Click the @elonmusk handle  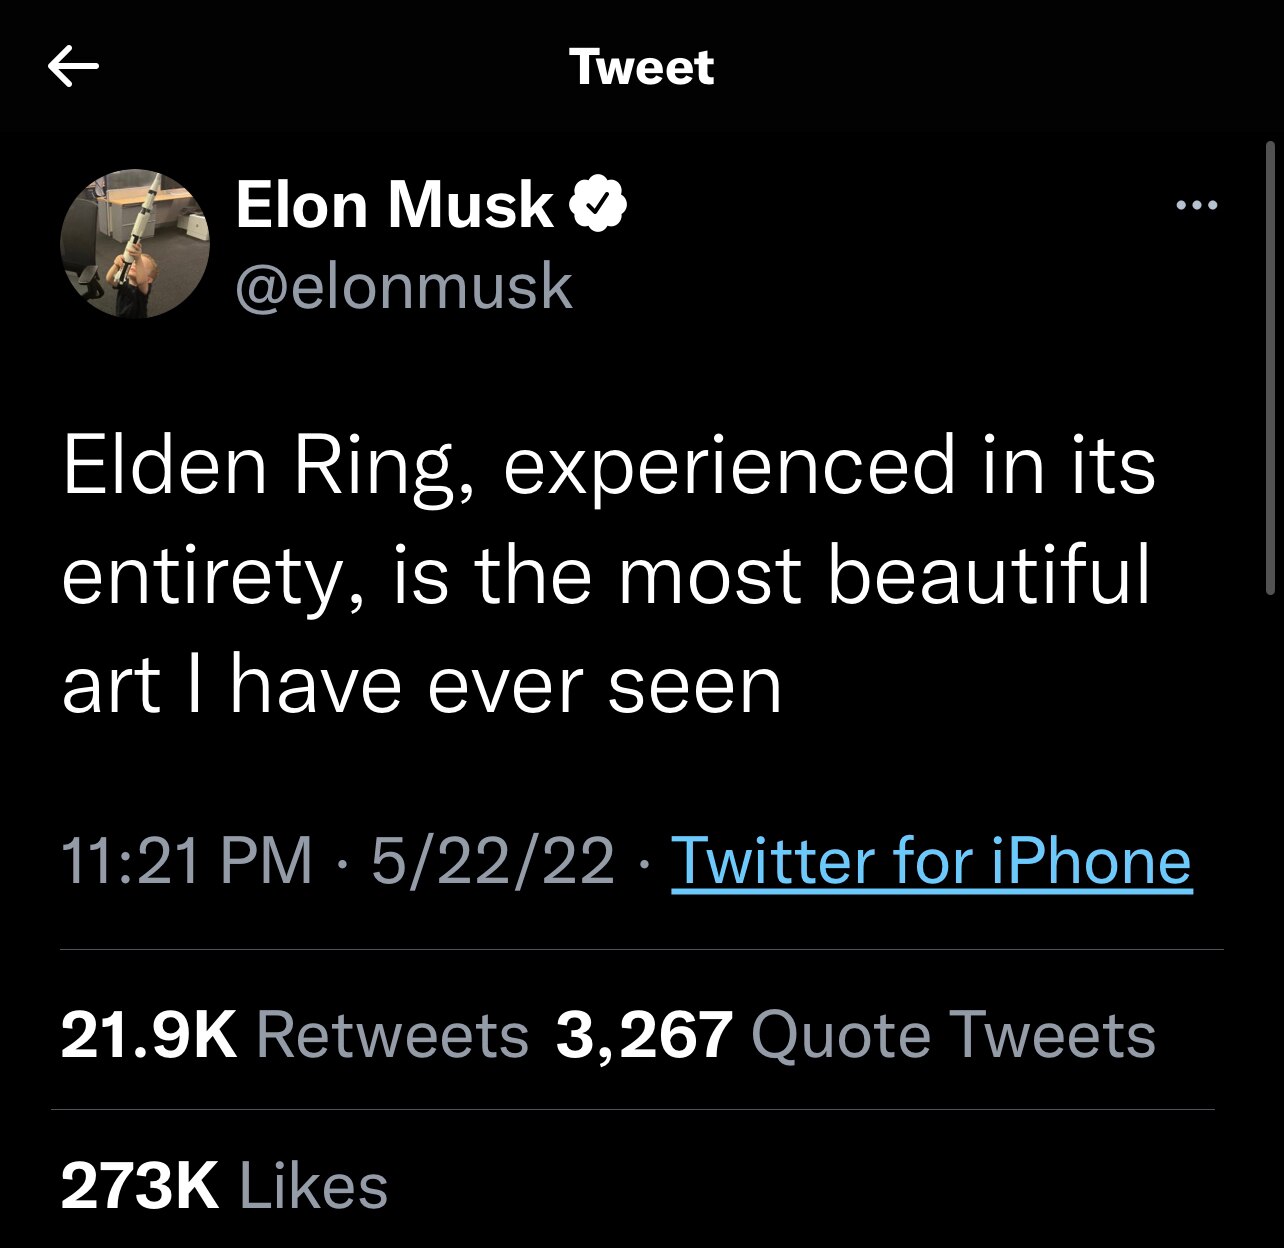(404, 287)
